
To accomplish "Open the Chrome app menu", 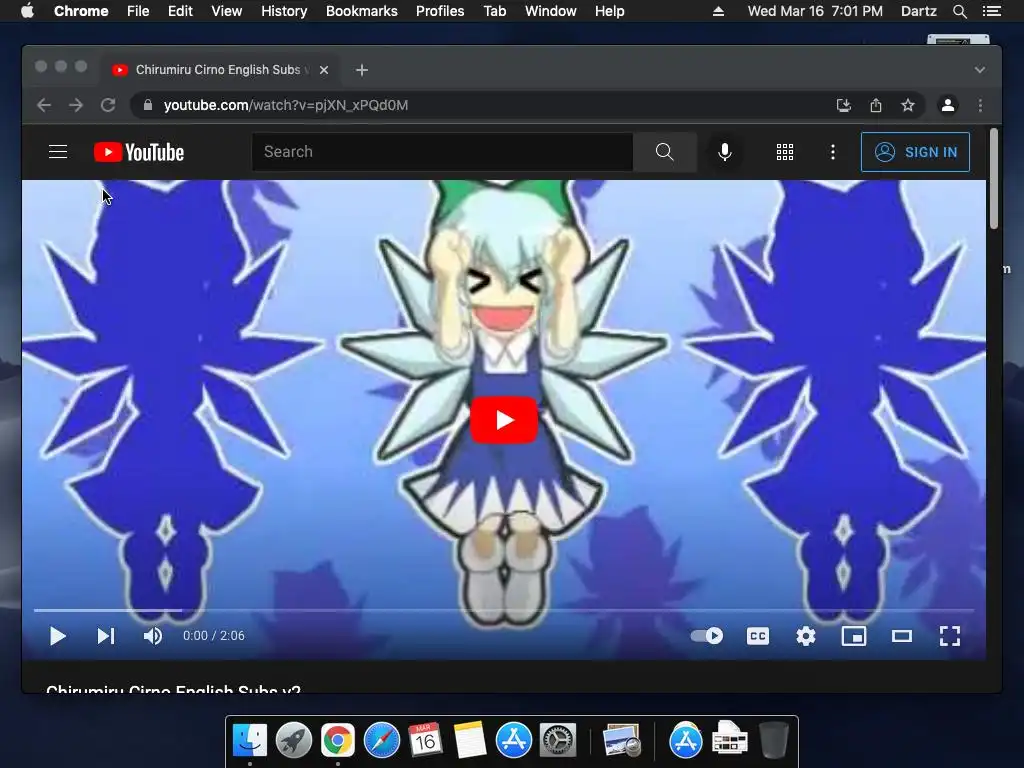I will (81, 11).
